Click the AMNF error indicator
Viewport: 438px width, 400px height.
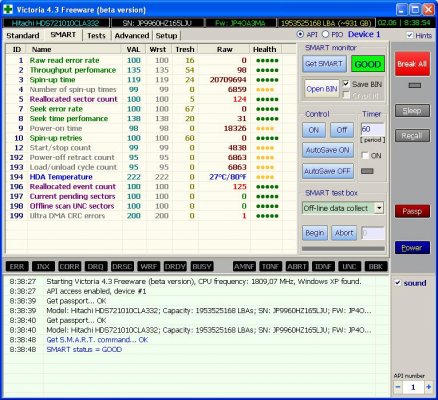(x=244, y=266)
